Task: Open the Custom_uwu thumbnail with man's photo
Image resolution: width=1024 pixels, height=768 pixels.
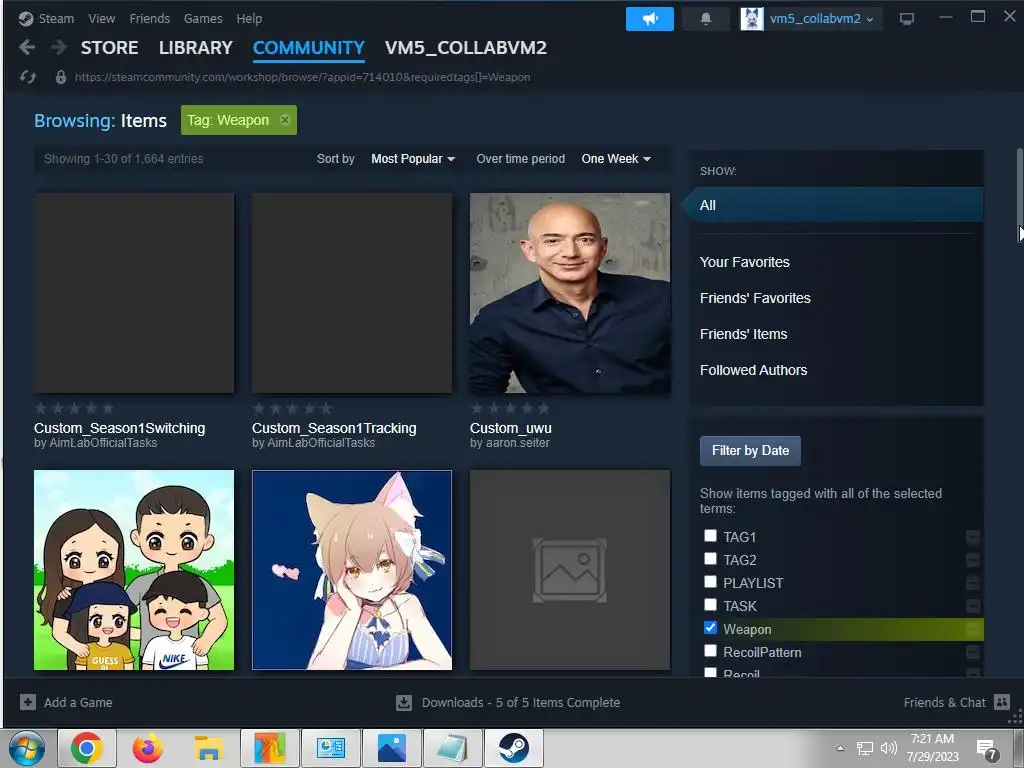Action: pos(569,293)
